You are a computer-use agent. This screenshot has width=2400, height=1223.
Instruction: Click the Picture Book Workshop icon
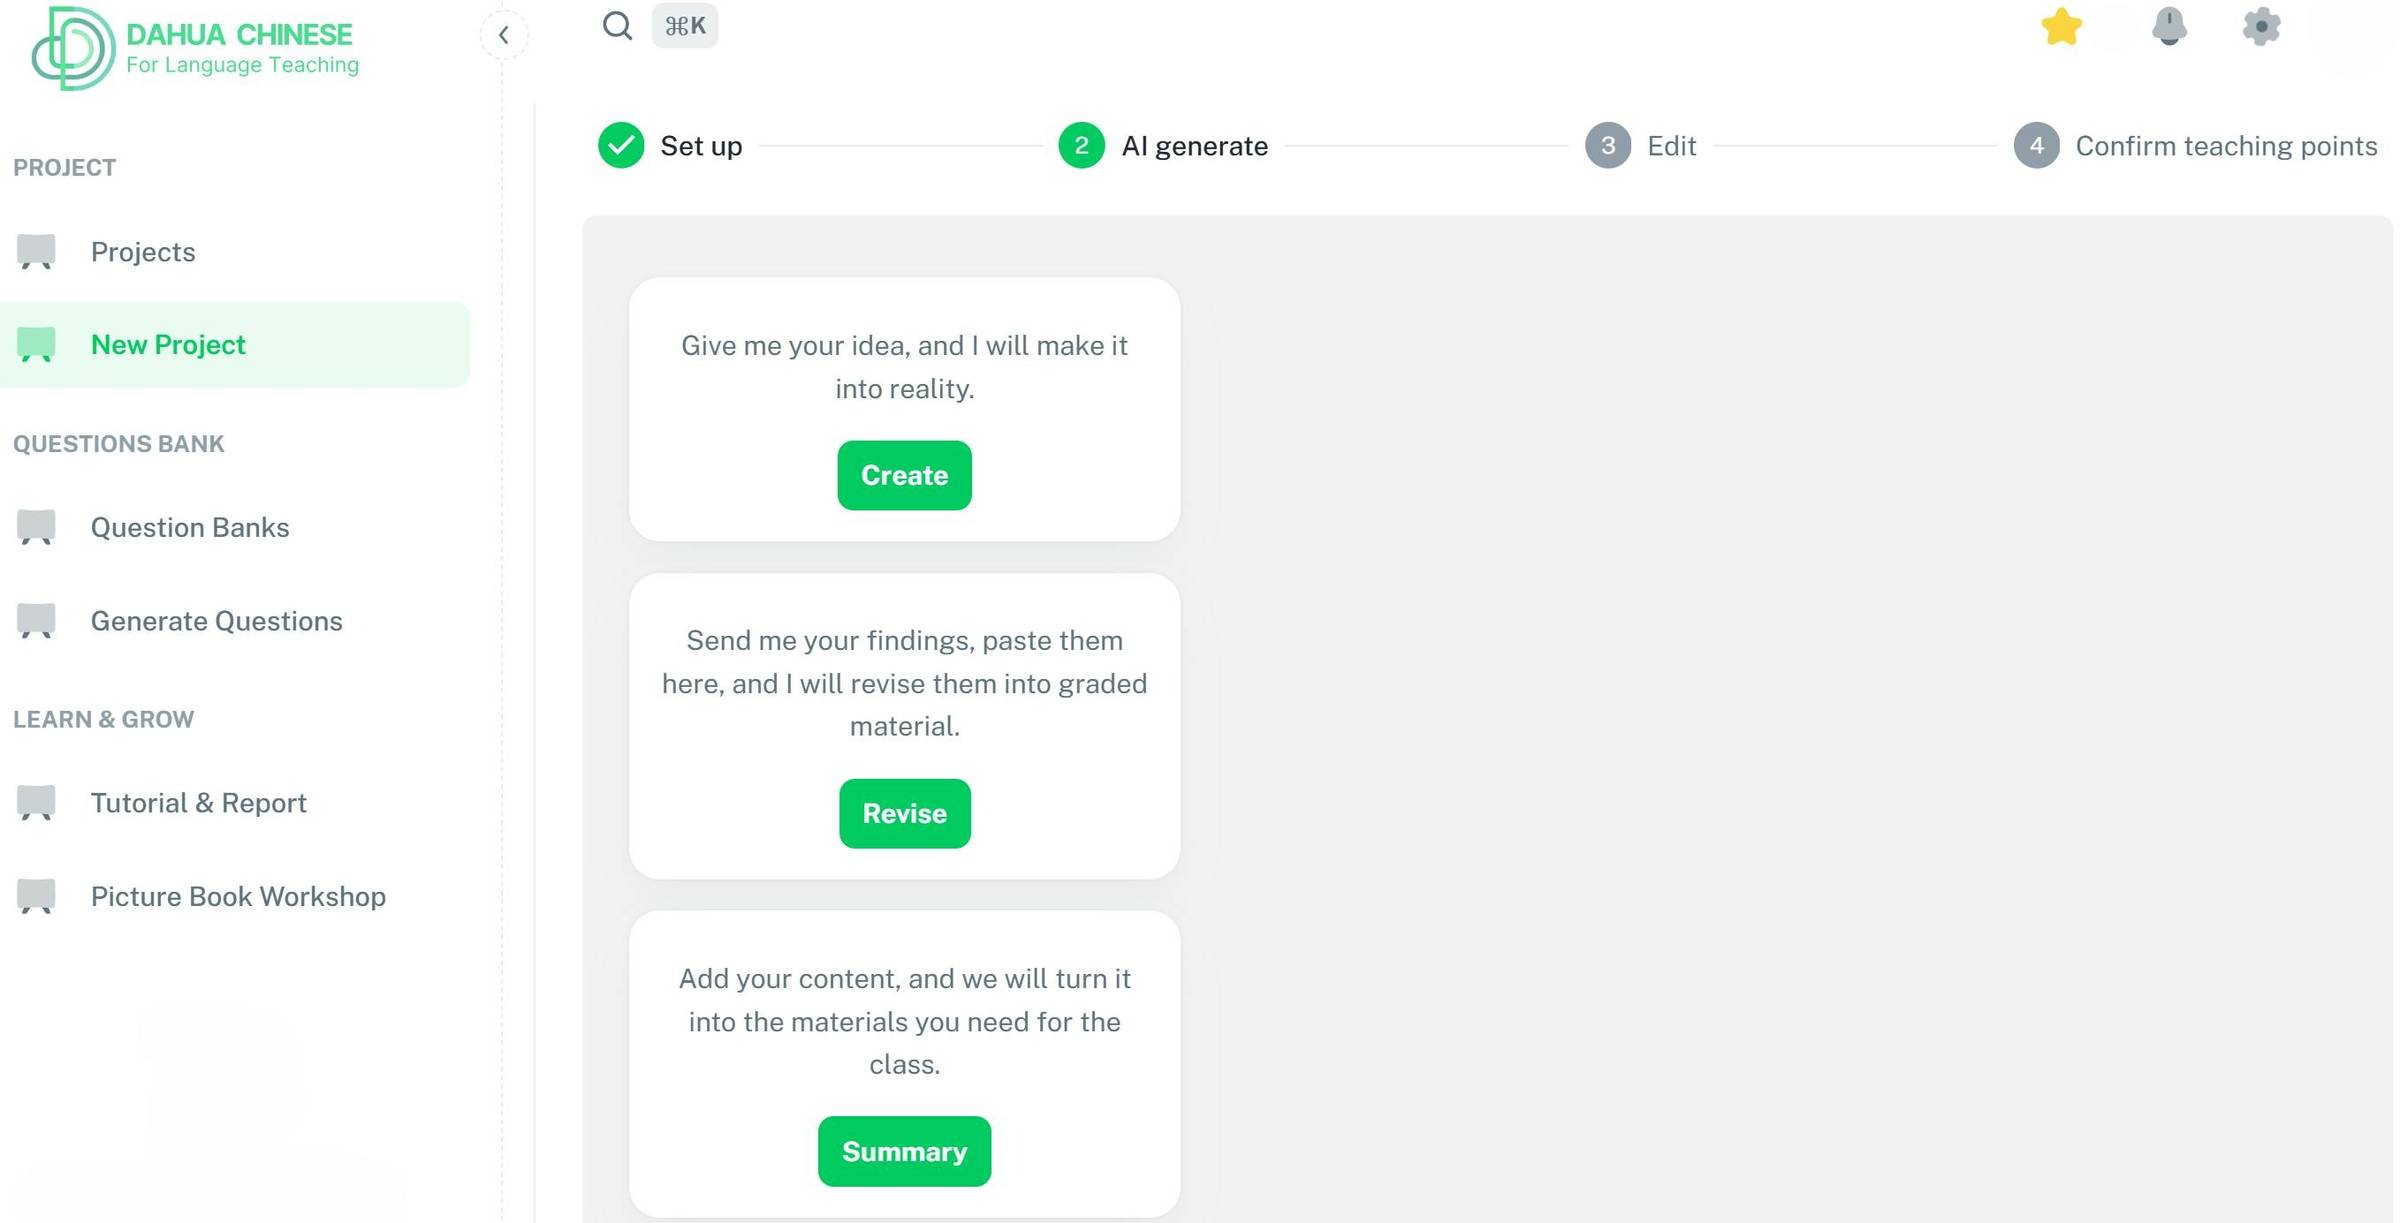[x=36, y=896]
